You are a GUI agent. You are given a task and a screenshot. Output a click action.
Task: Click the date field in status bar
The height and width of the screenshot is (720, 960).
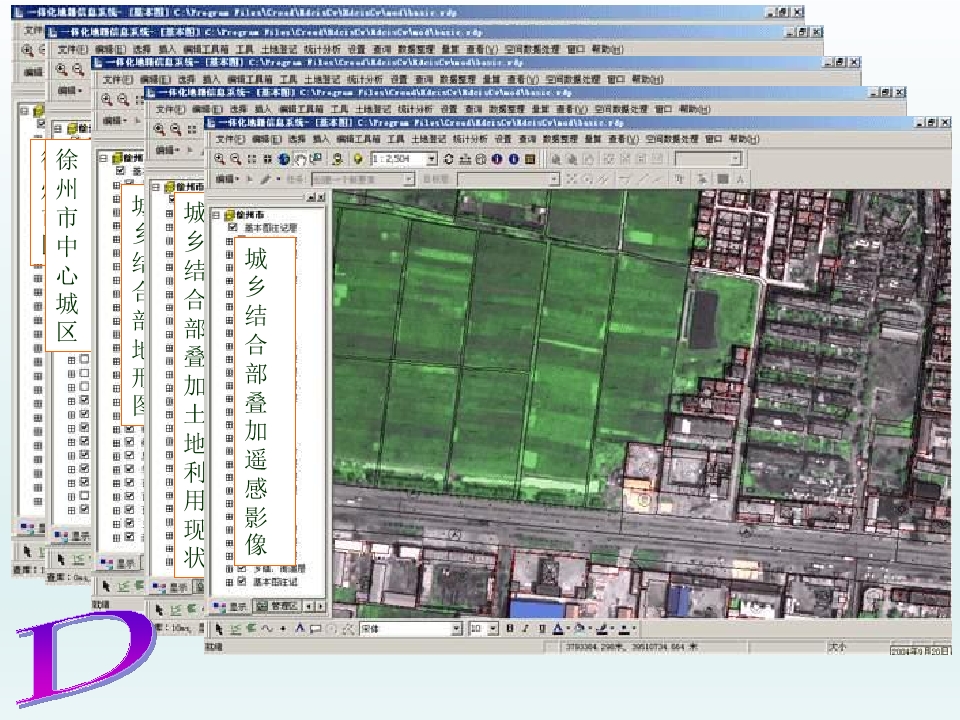tap(920, 650)
